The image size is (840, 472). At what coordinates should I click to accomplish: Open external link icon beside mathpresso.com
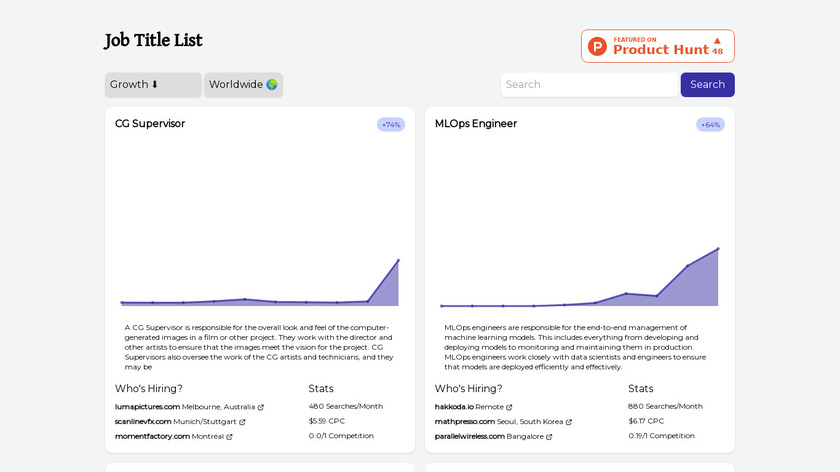568,422
